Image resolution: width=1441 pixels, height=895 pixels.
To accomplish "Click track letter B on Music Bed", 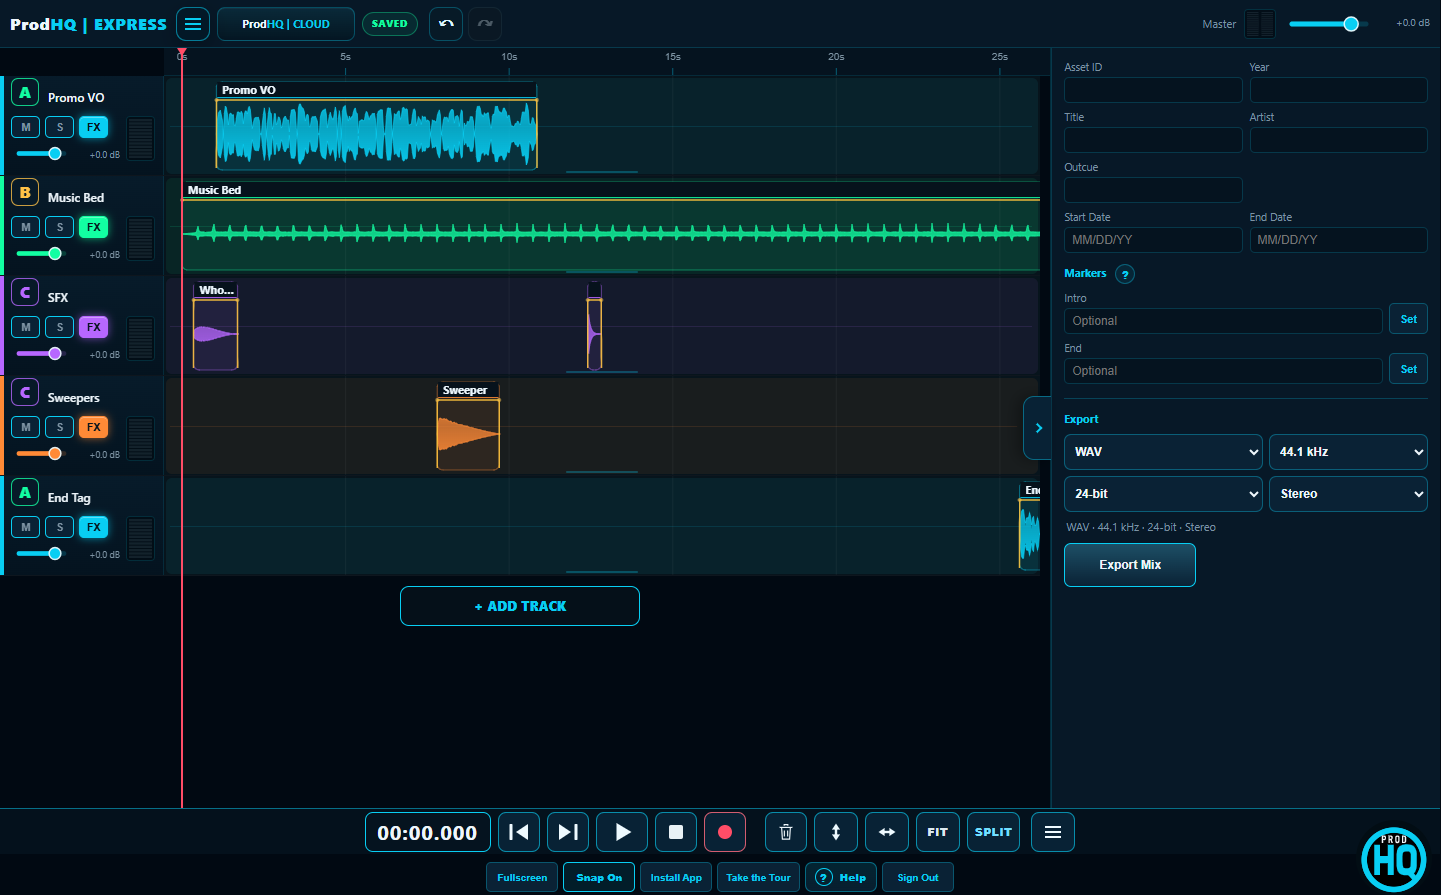I will [x=25, y=193].
